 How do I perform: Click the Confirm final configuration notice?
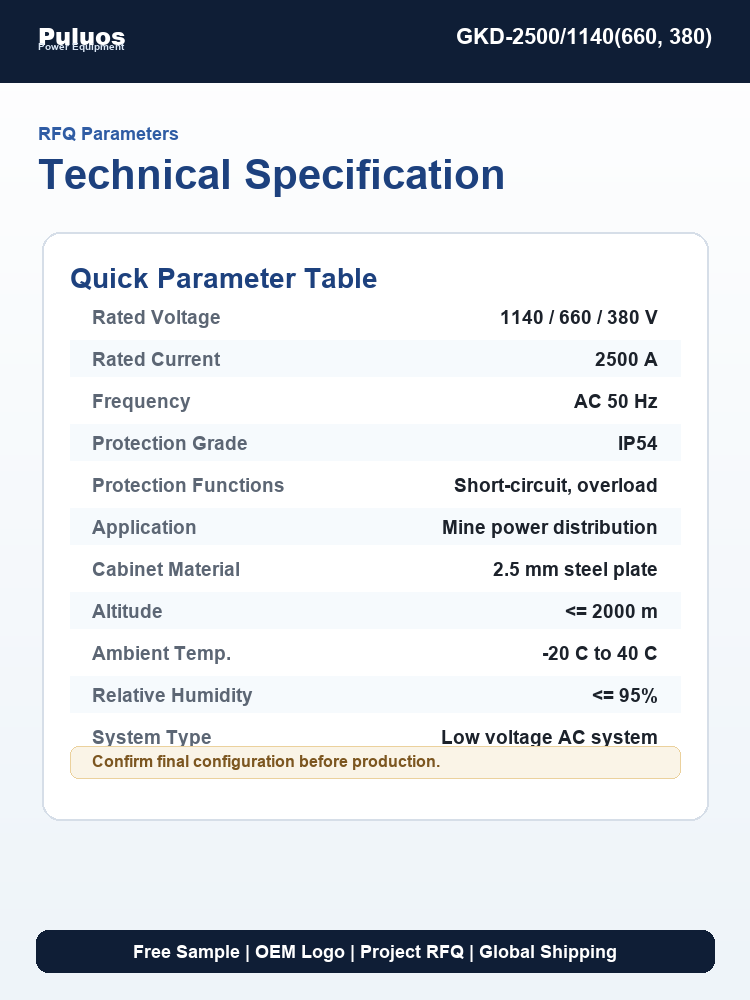376,762
